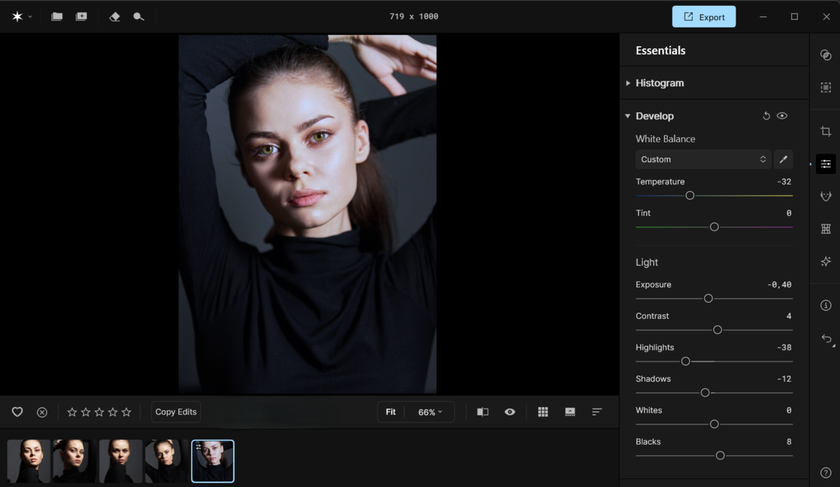
Task: Click the Tint slider handle
Action: [714, 227]
